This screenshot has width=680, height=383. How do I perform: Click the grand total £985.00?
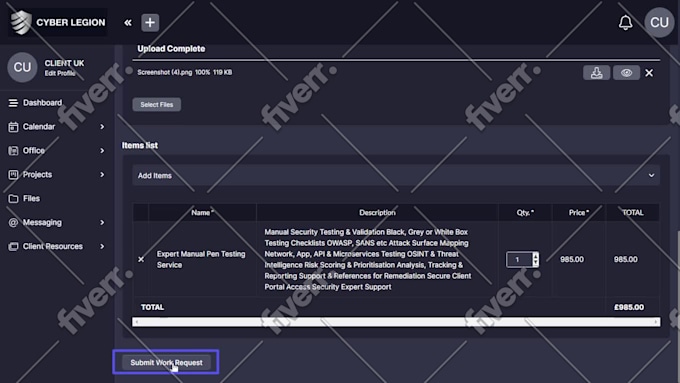point(629,307)
